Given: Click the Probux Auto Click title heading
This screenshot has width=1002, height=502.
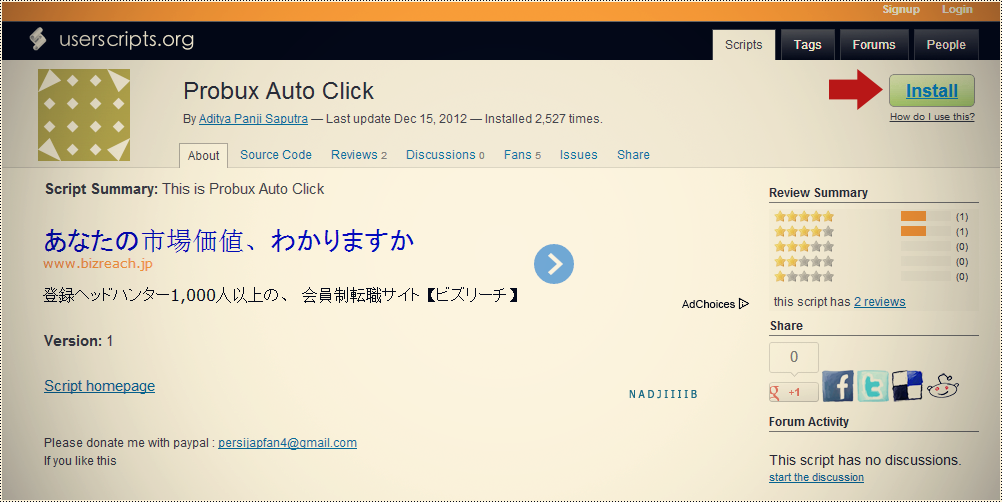Looking at the screenshot, I should click(279, 91).
